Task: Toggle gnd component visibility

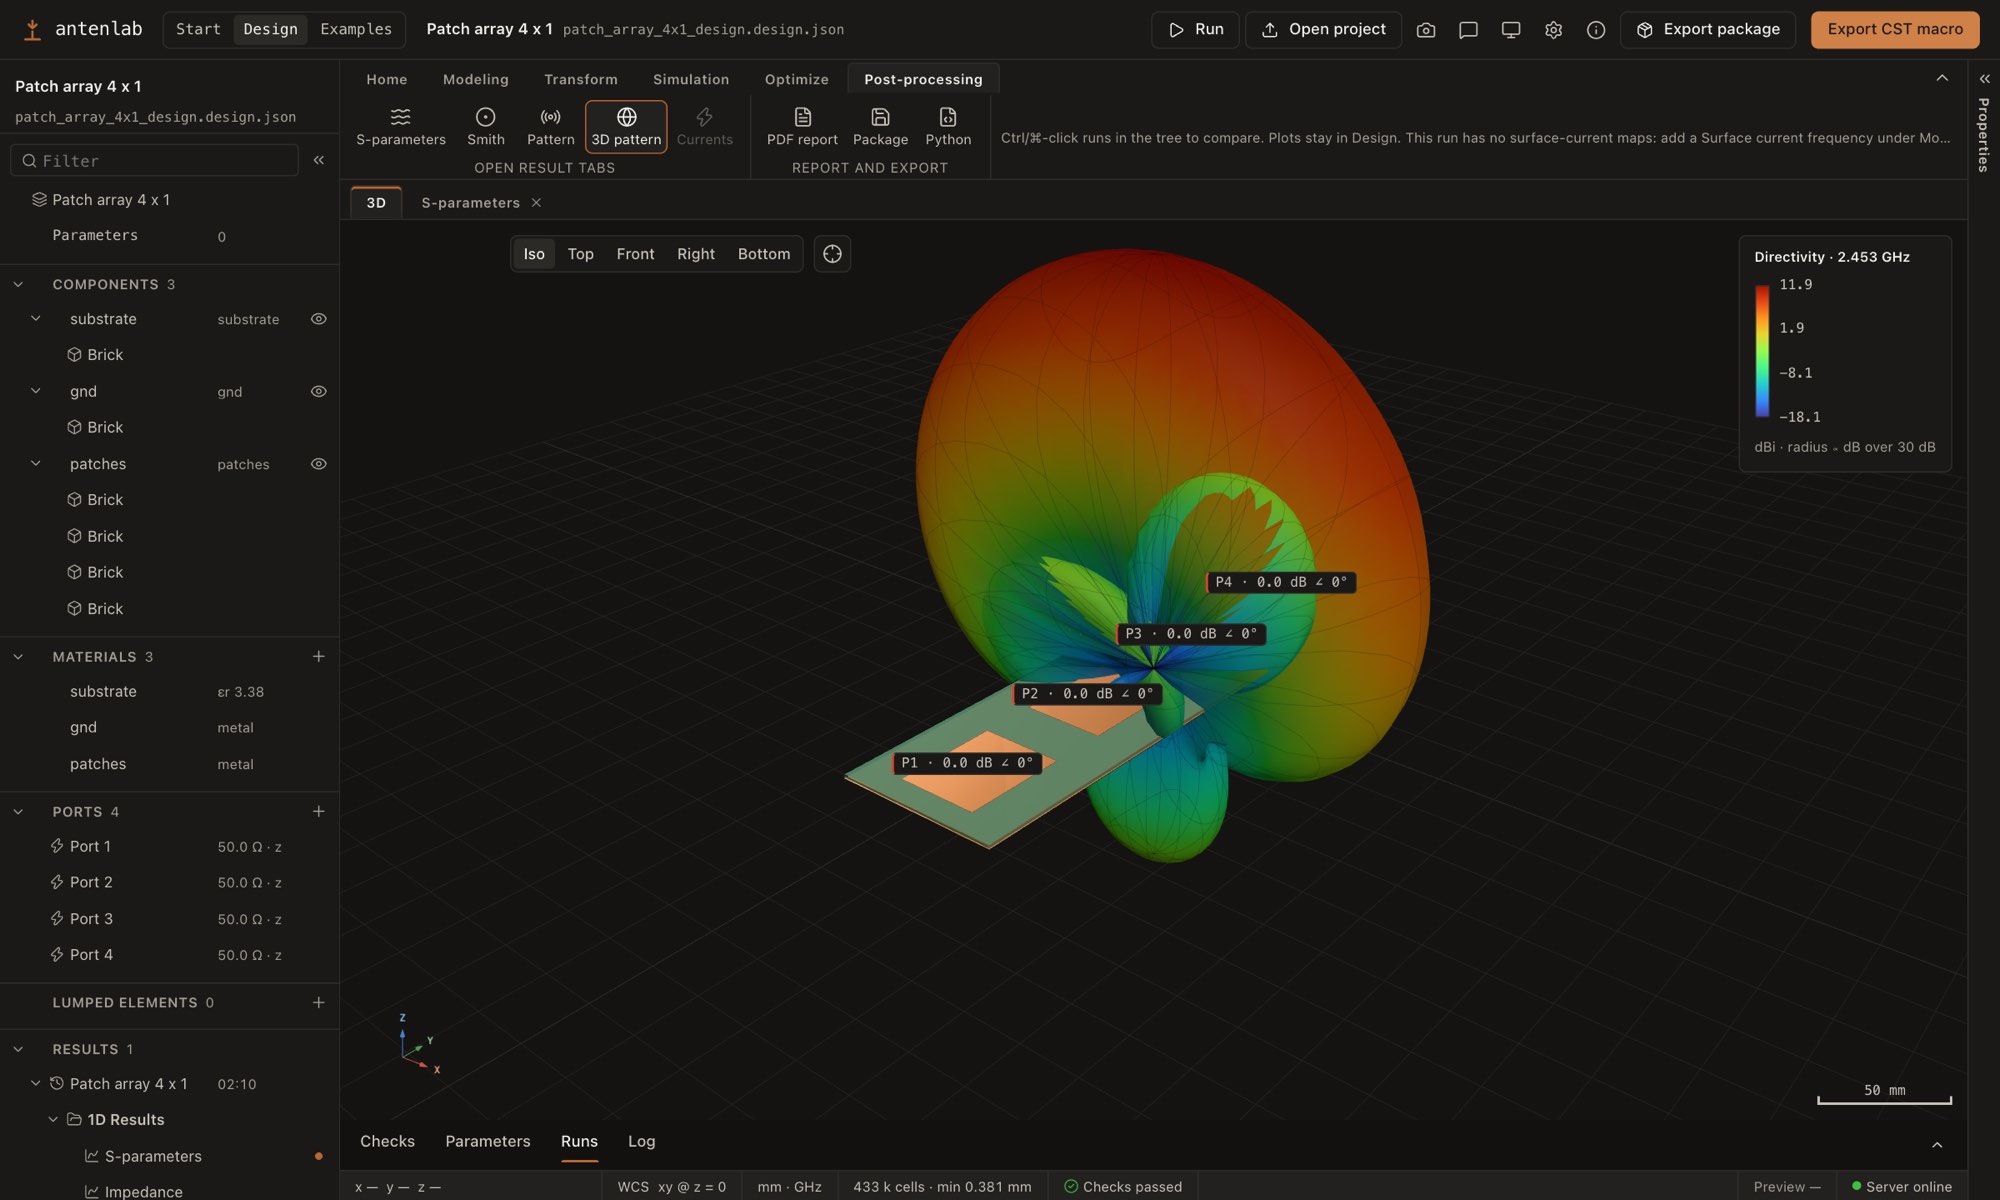Action: 318,391
